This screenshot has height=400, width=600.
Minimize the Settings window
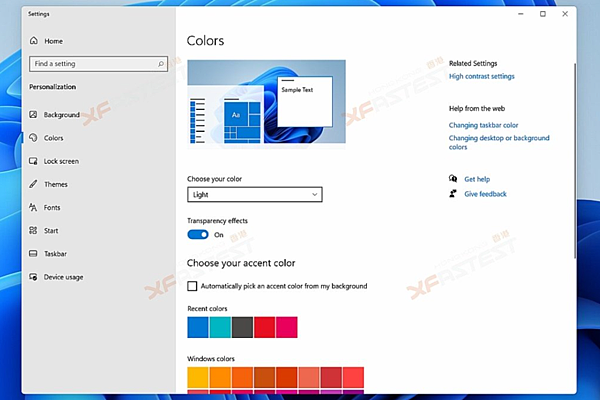[520, 14]
